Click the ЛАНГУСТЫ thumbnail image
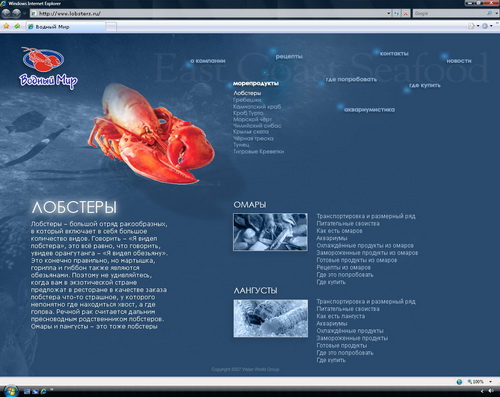Image resolution: width=500 pixels, height=397 pixels. click(x=271, y=318)
